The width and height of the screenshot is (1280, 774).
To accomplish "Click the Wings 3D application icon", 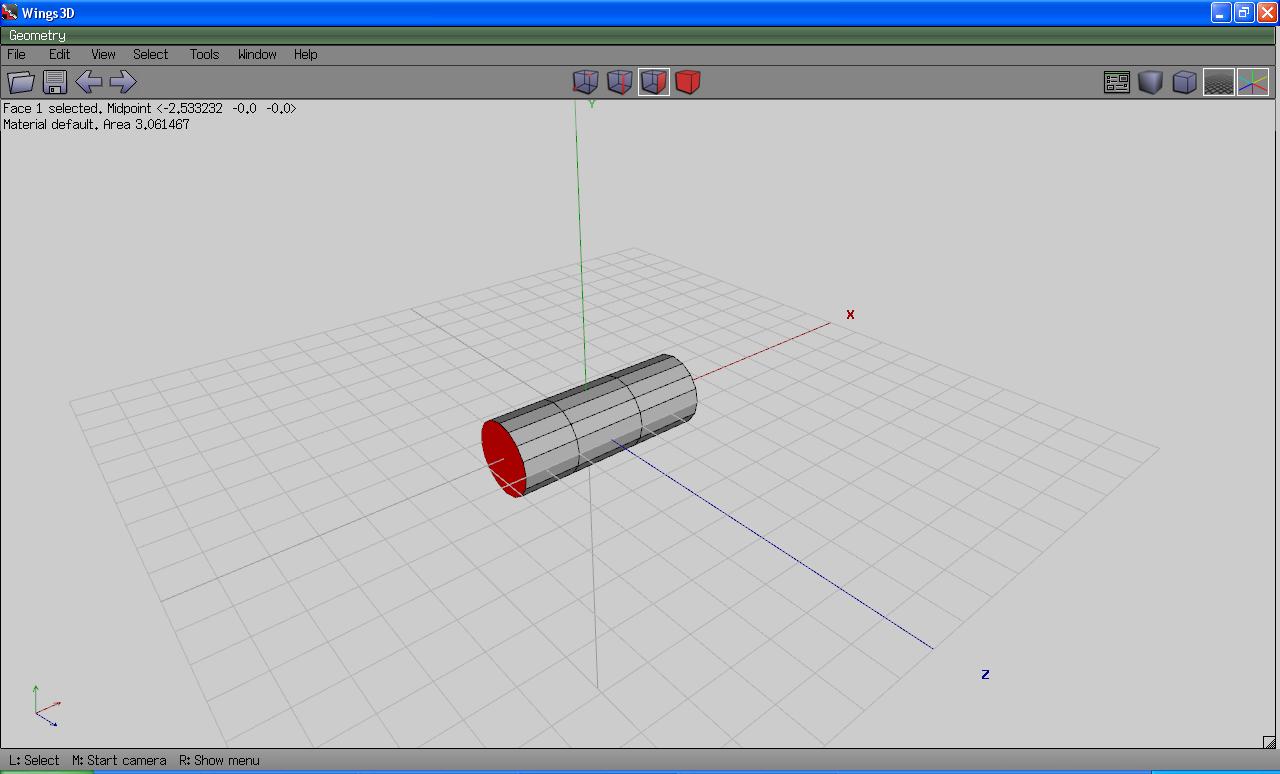I will [10, 13].
